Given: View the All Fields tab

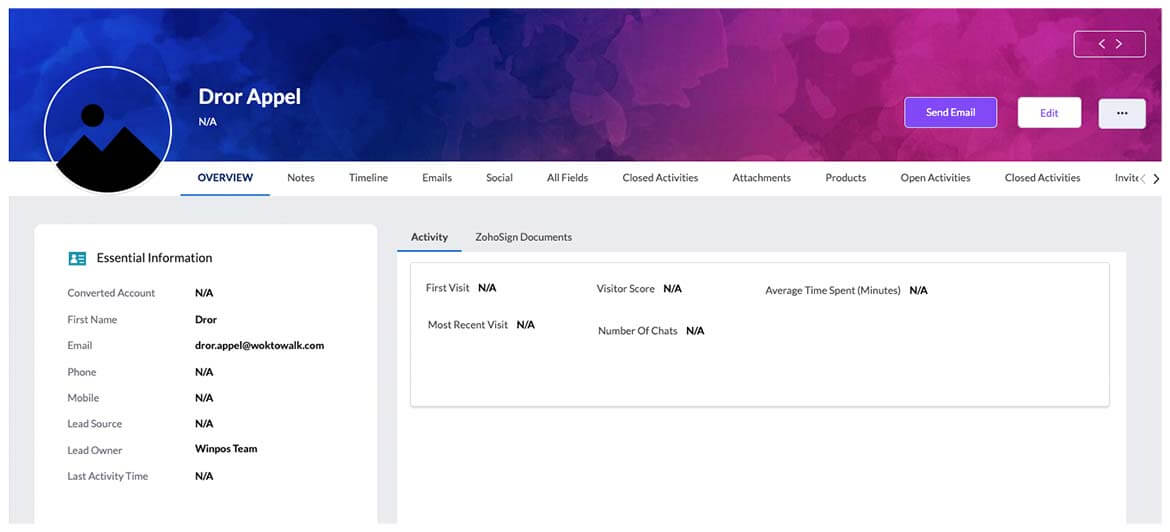Looking at the screenshot, I should (567, 178).
